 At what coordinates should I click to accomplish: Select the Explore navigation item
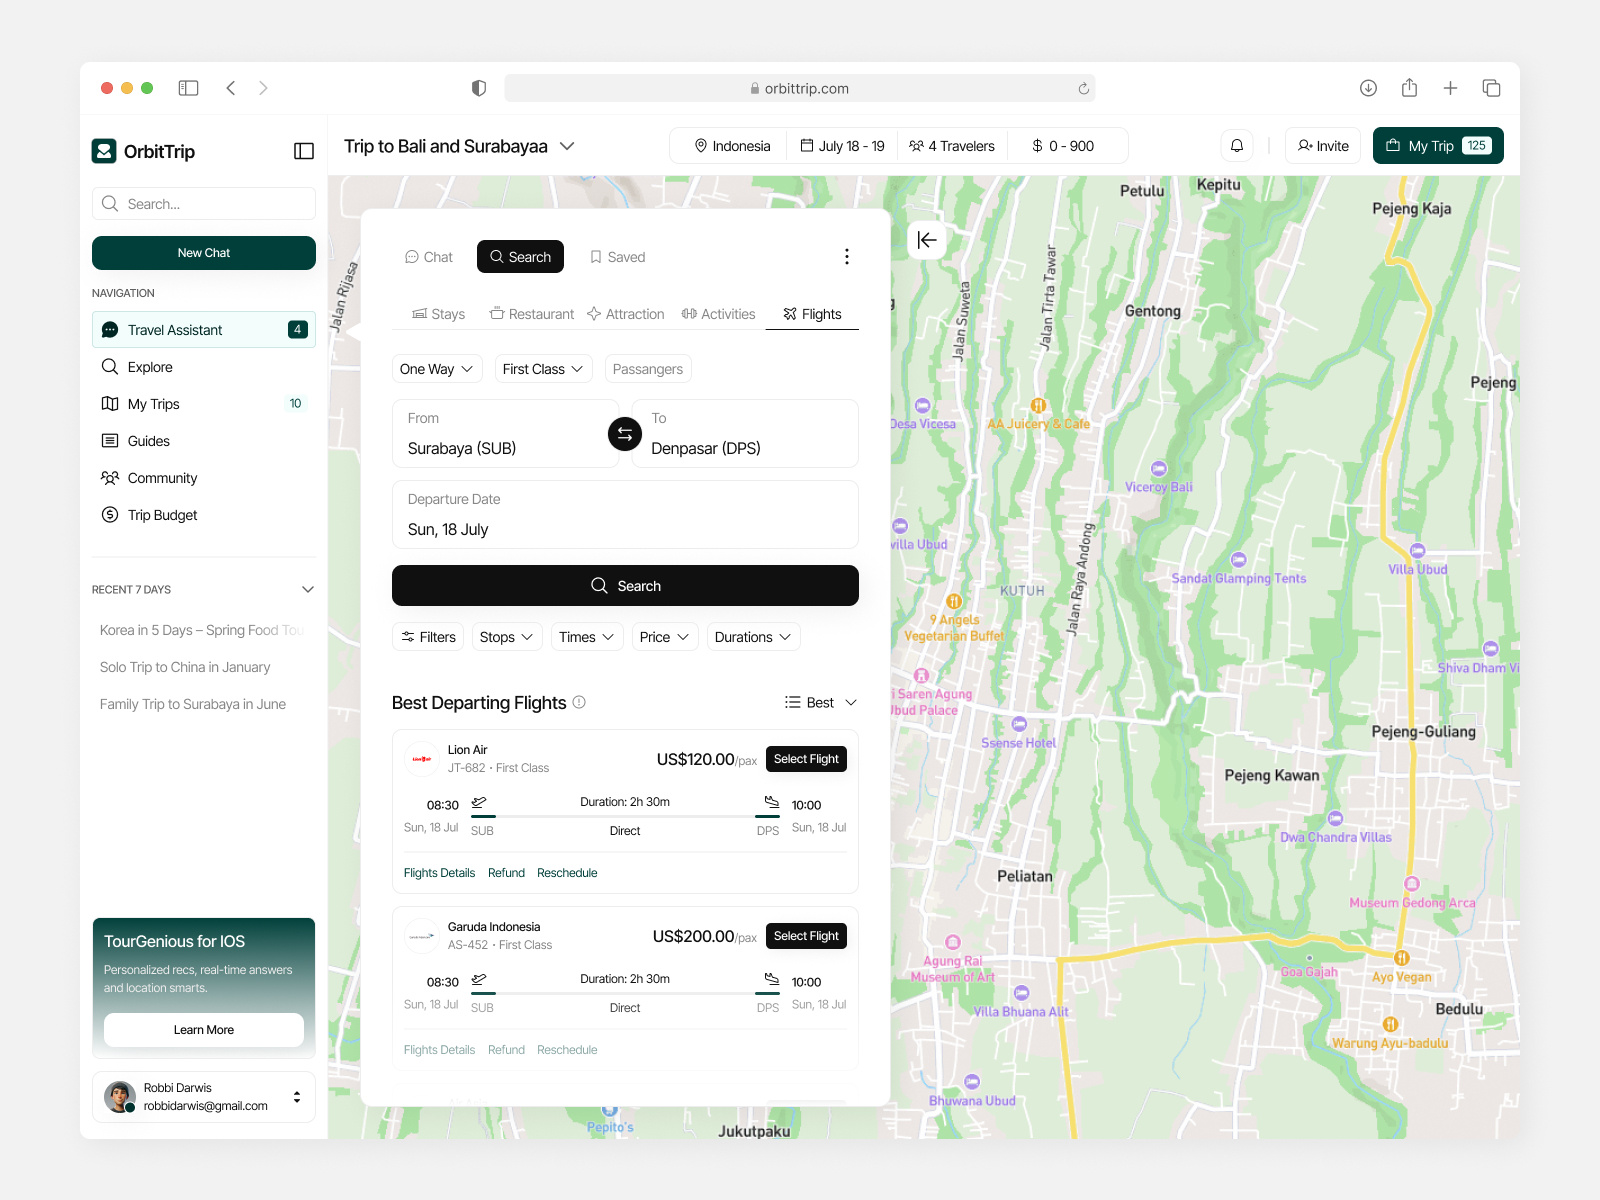150,366
